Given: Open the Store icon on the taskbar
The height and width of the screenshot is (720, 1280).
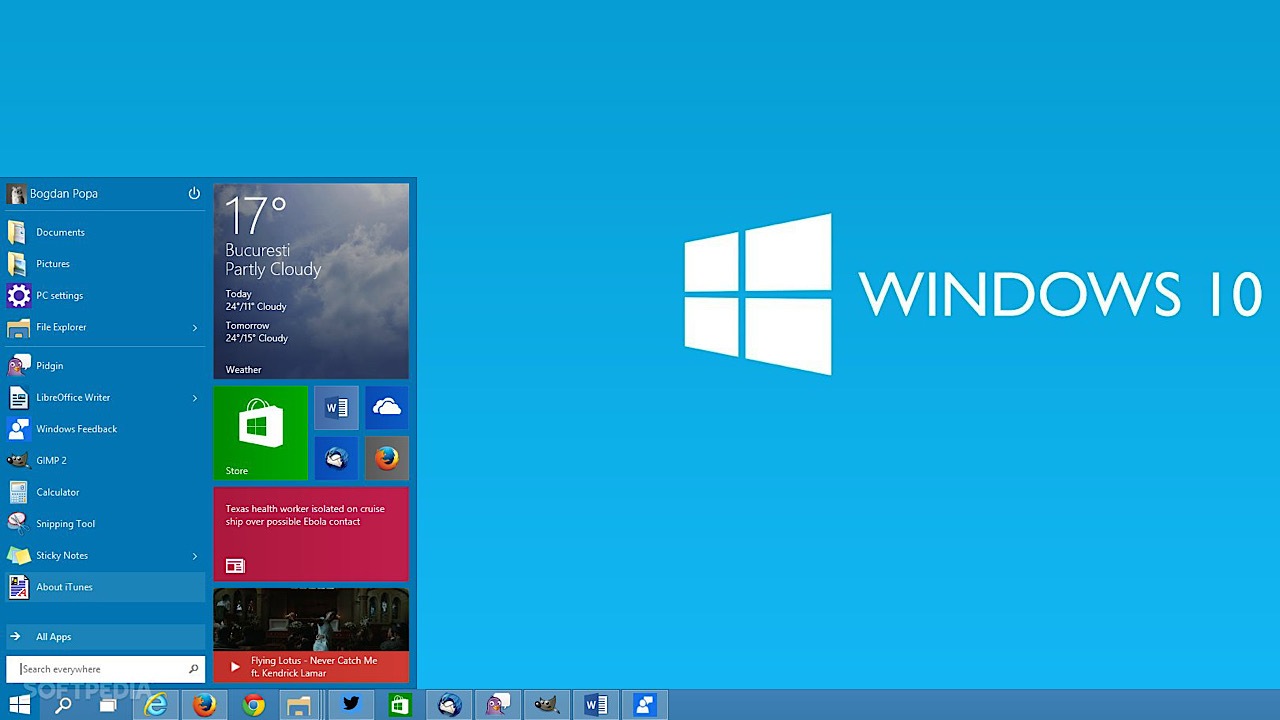Looking at the screenshot, I should coord(400,705).
